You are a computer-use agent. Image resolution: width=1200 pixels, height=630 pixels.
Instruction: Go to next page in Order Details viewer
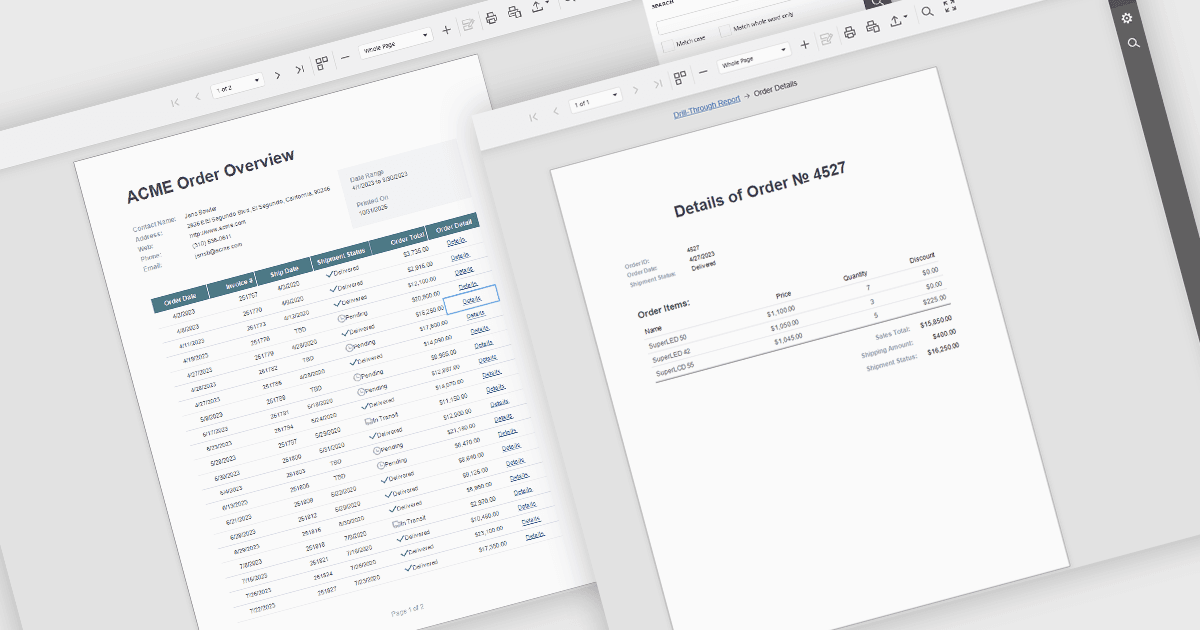tap(636, 89)
